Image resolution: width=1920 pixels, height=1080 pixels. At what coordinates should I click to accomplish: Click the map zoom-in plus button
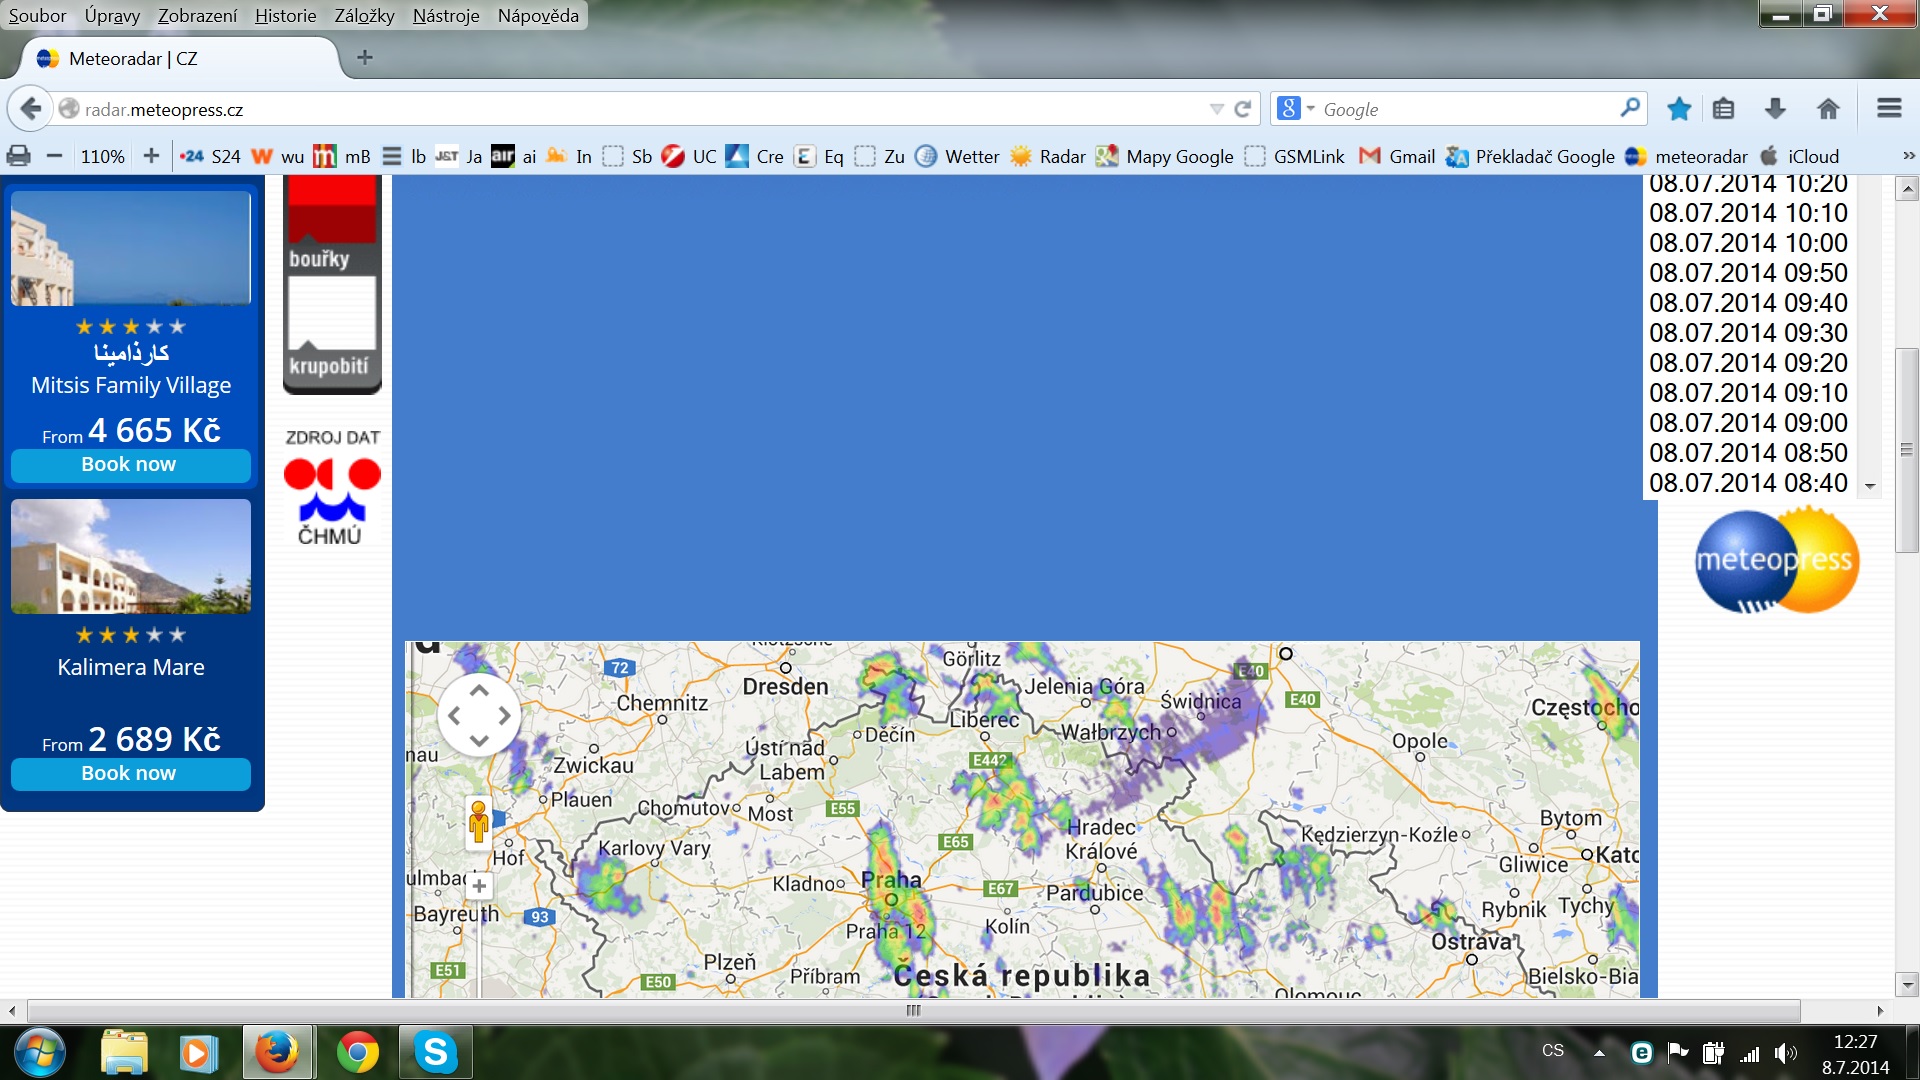pyautogui.click(x=480, y=886)
